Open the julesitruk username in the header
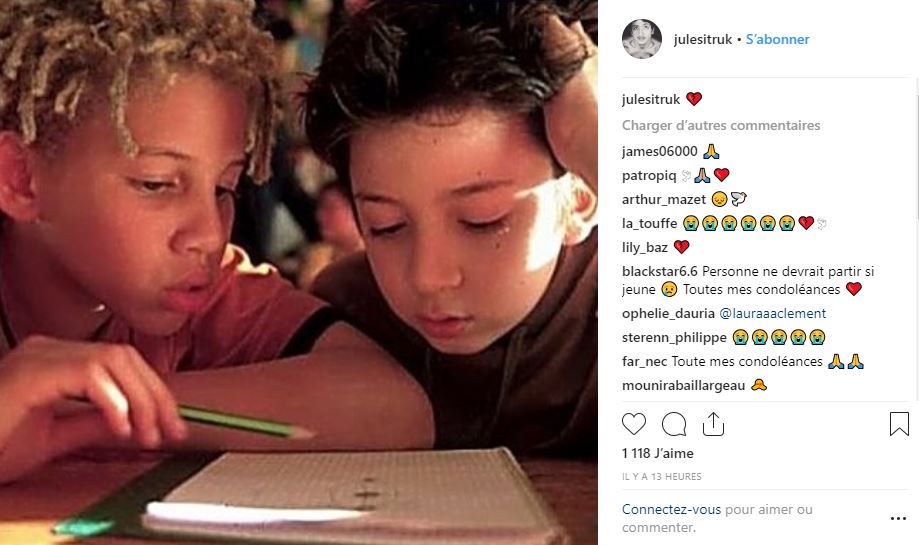 pos(703,39)
